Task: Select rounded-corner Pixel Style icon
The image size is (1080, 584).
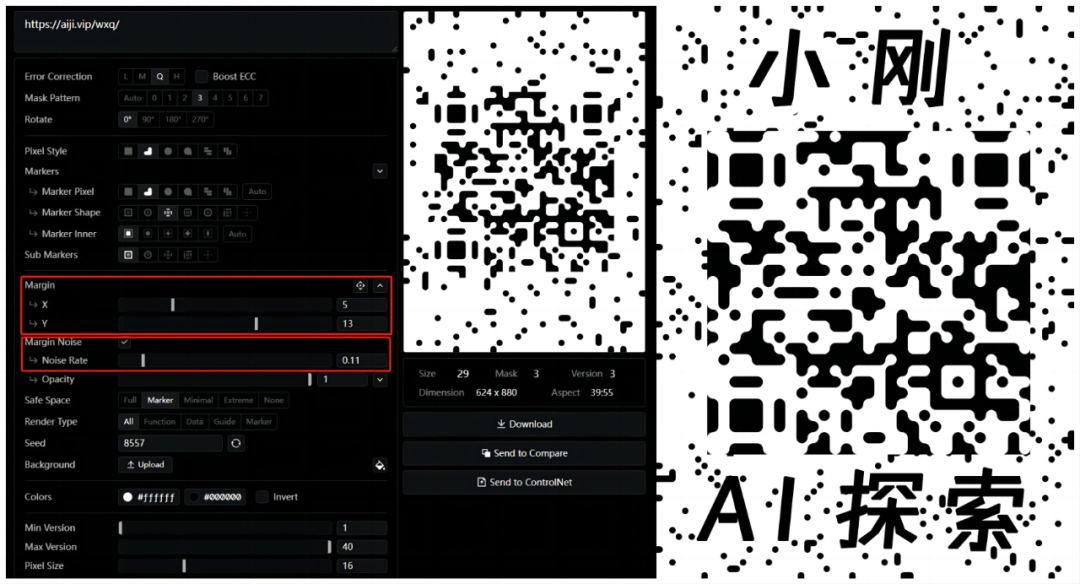Action: (x=148, y=151)
